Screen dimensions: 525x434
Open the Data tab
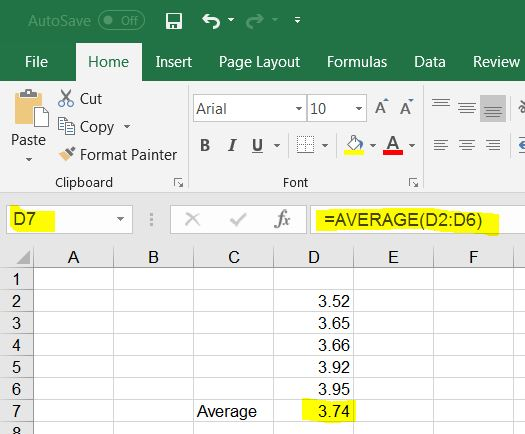[x=430, y=62]
